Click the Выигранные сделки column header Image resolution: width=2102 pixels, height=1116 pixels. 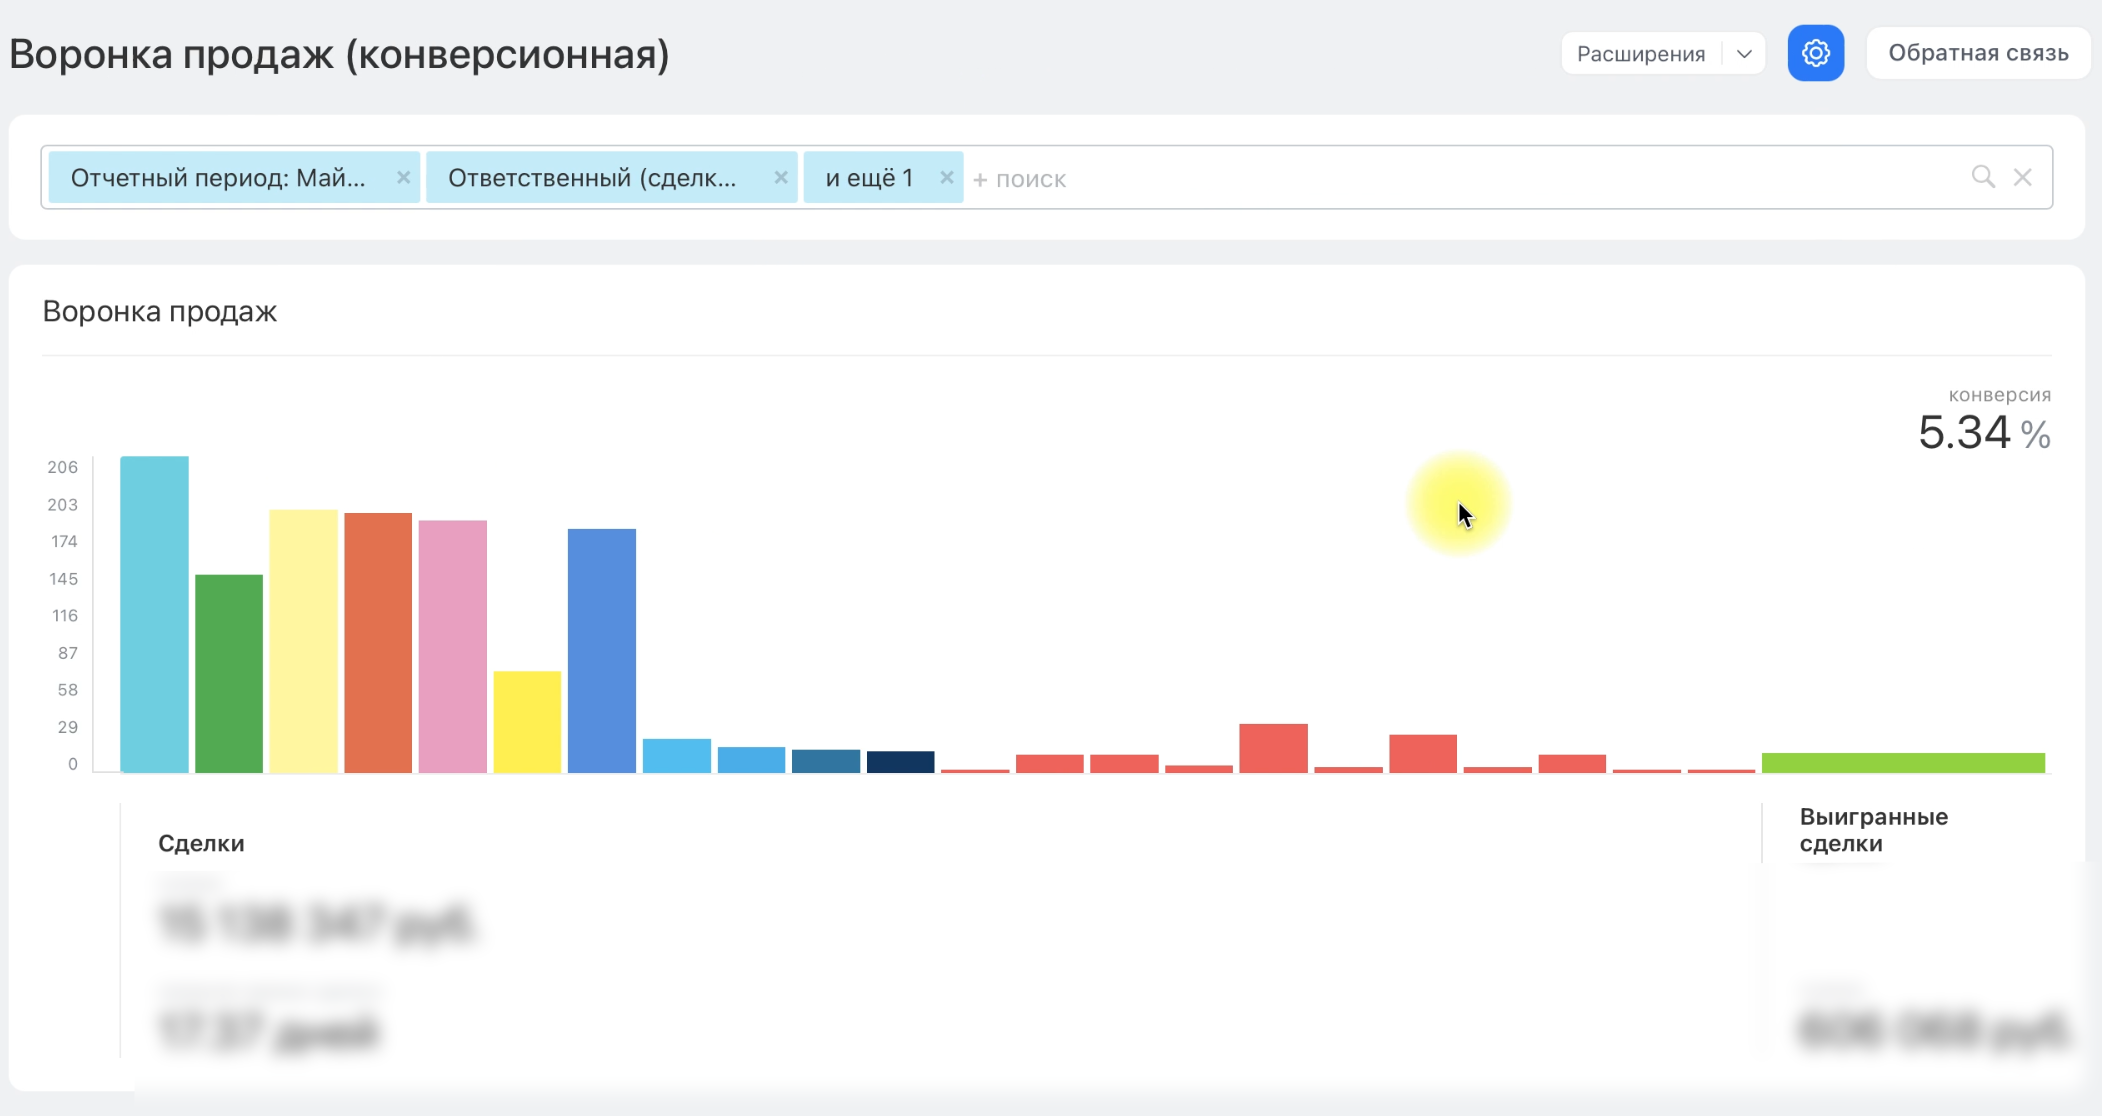point(1872,830)
